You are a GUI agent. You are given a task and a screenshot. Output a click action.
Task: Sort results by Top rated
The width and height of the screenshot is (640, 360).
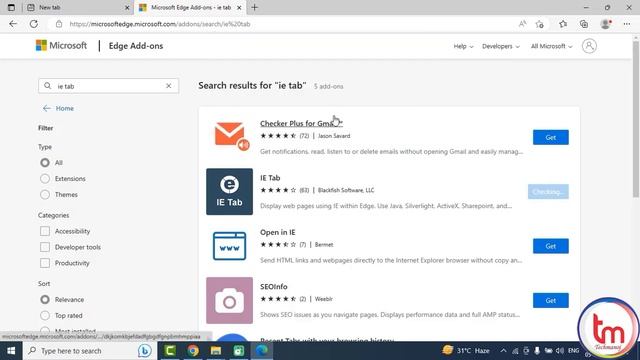tap(45, 315)
